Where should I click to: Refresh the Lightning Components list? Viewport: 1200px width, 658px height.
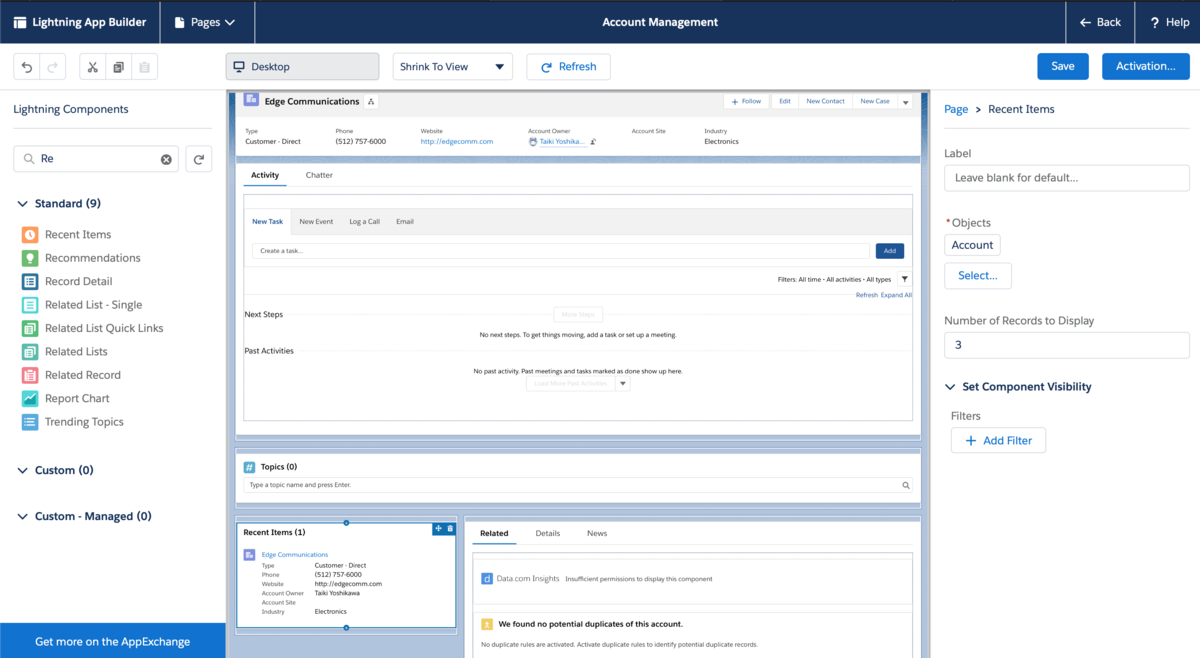pos(199,159)
